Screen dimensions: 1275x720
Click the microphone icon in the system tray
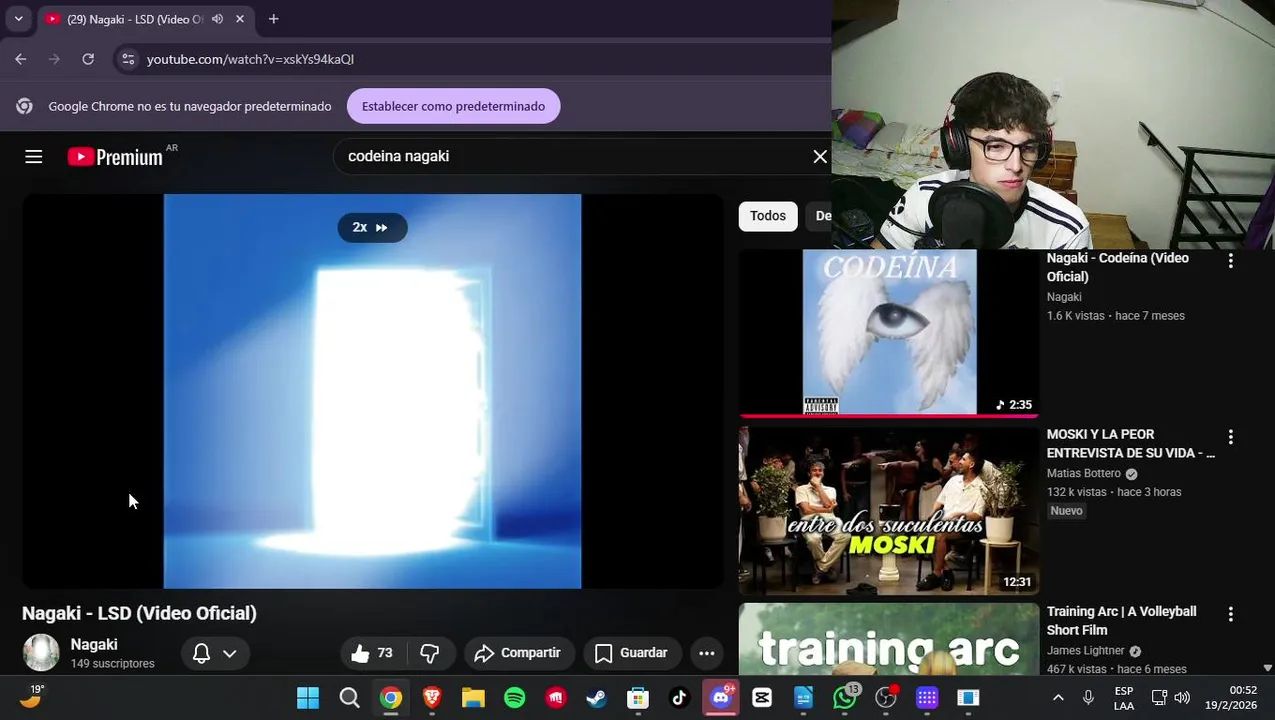click(1088, 698)
